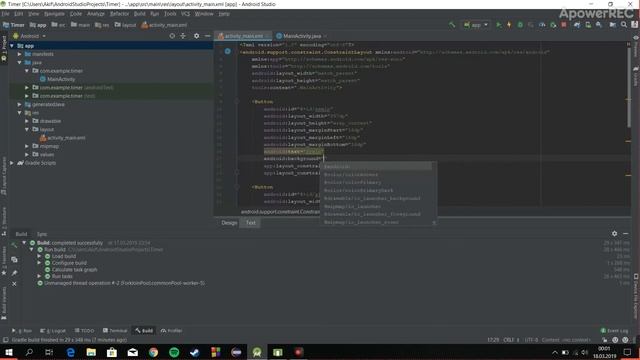640x360 pixels.
Task: Click the Sync Project with Gradle icon
Action: pyautogui.click(x=577, y=25)
